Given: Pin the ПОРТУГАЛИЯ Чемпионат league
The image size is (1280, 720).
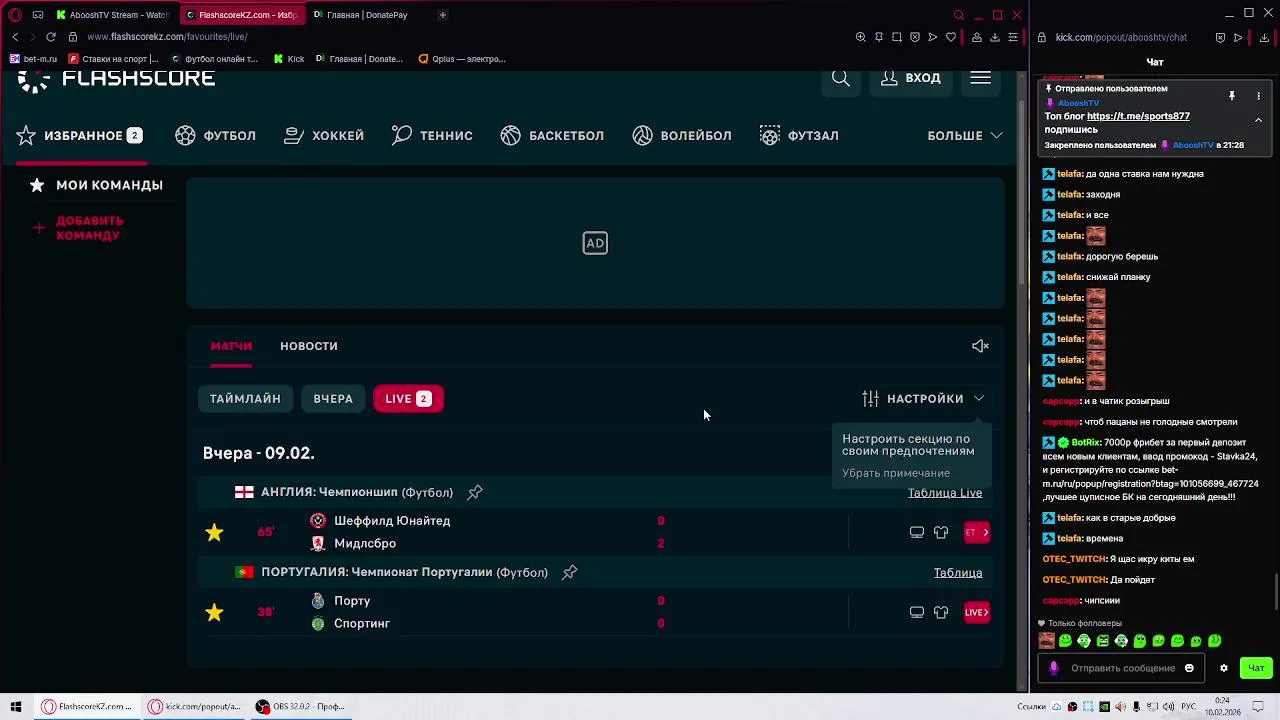Looking at the screenshot, I should point(570,572).
